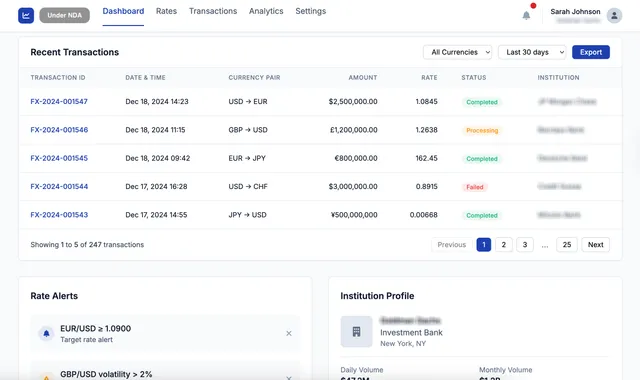Click the USD → CHF currency pair
This screenshot has height=380, width=640.
(248, 187)
